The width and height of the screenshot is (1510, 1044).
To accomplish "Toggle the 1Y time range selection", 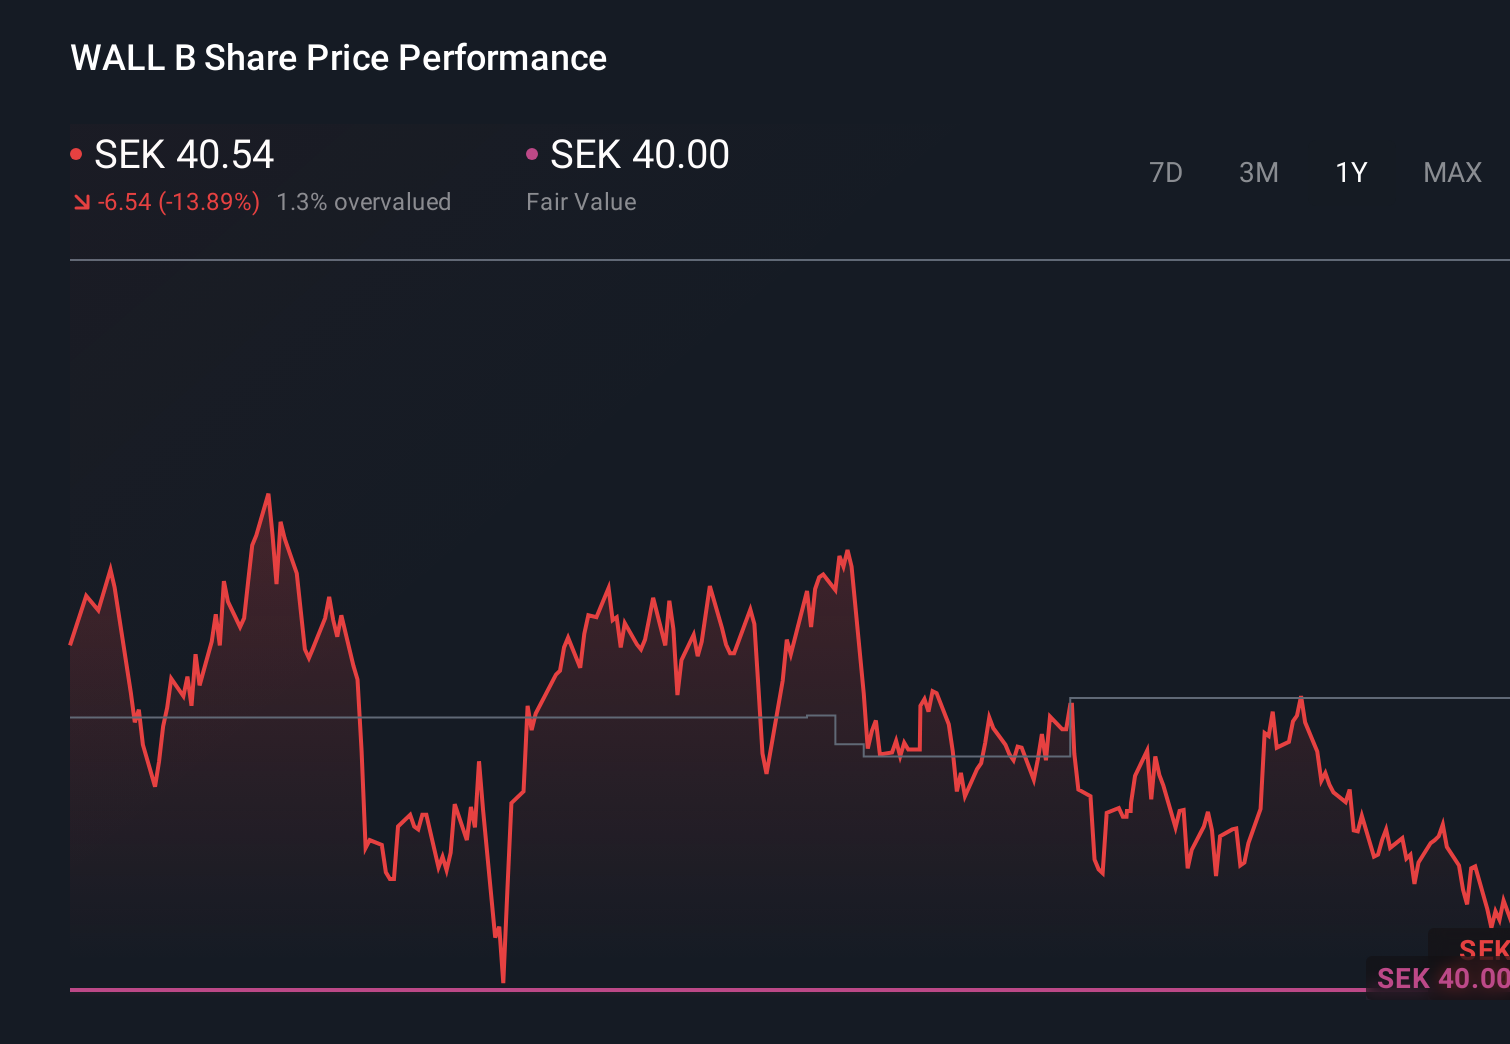I will tap(1350, 172).
